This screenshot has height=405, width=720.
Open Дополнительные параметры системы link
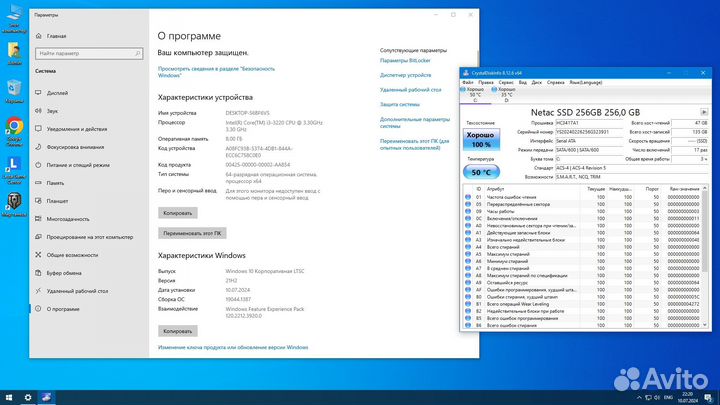pyautogui.click(x=415, y=123)
